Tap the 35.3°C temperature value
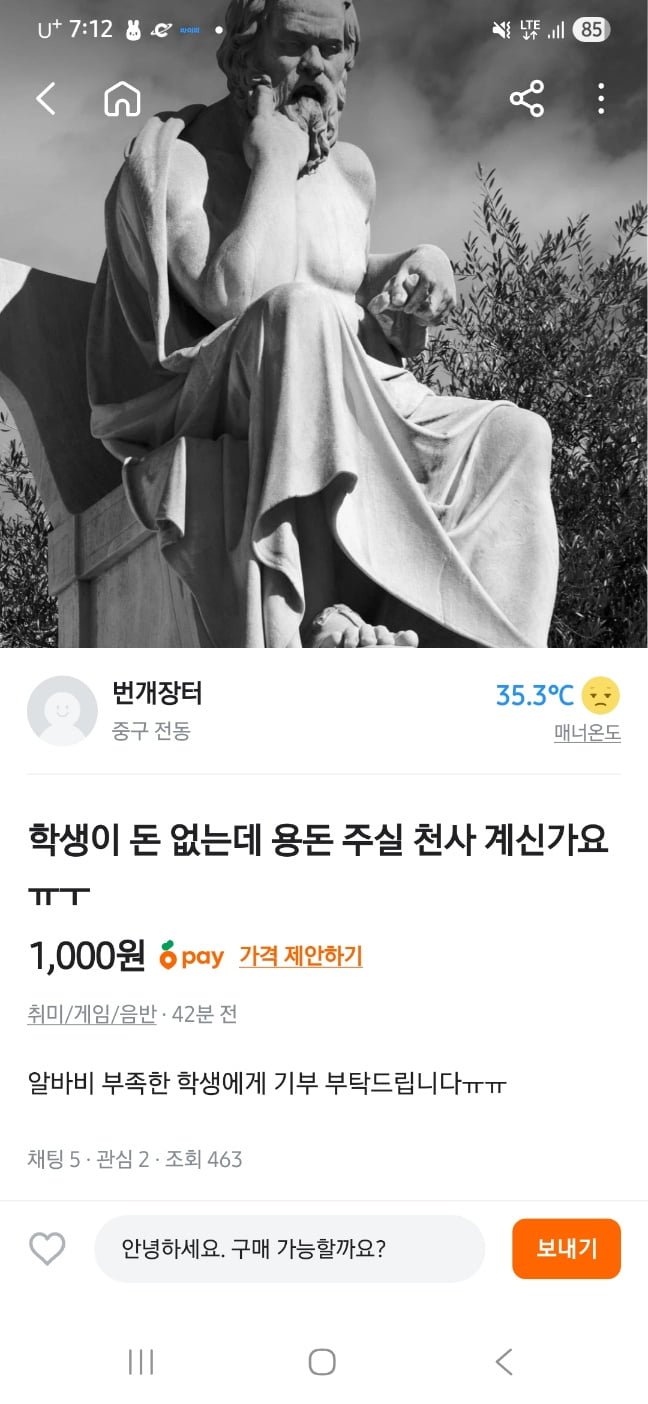 pyautogui.click(x=535, y=695)
